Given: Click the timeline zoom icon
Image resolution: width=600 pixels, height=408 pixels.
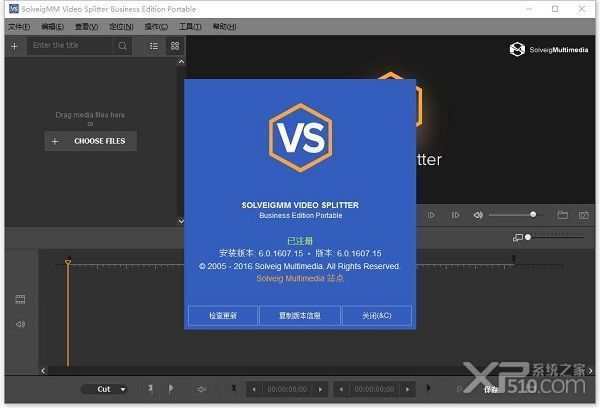Looking at the screenshot, I should tap(517, 238).
